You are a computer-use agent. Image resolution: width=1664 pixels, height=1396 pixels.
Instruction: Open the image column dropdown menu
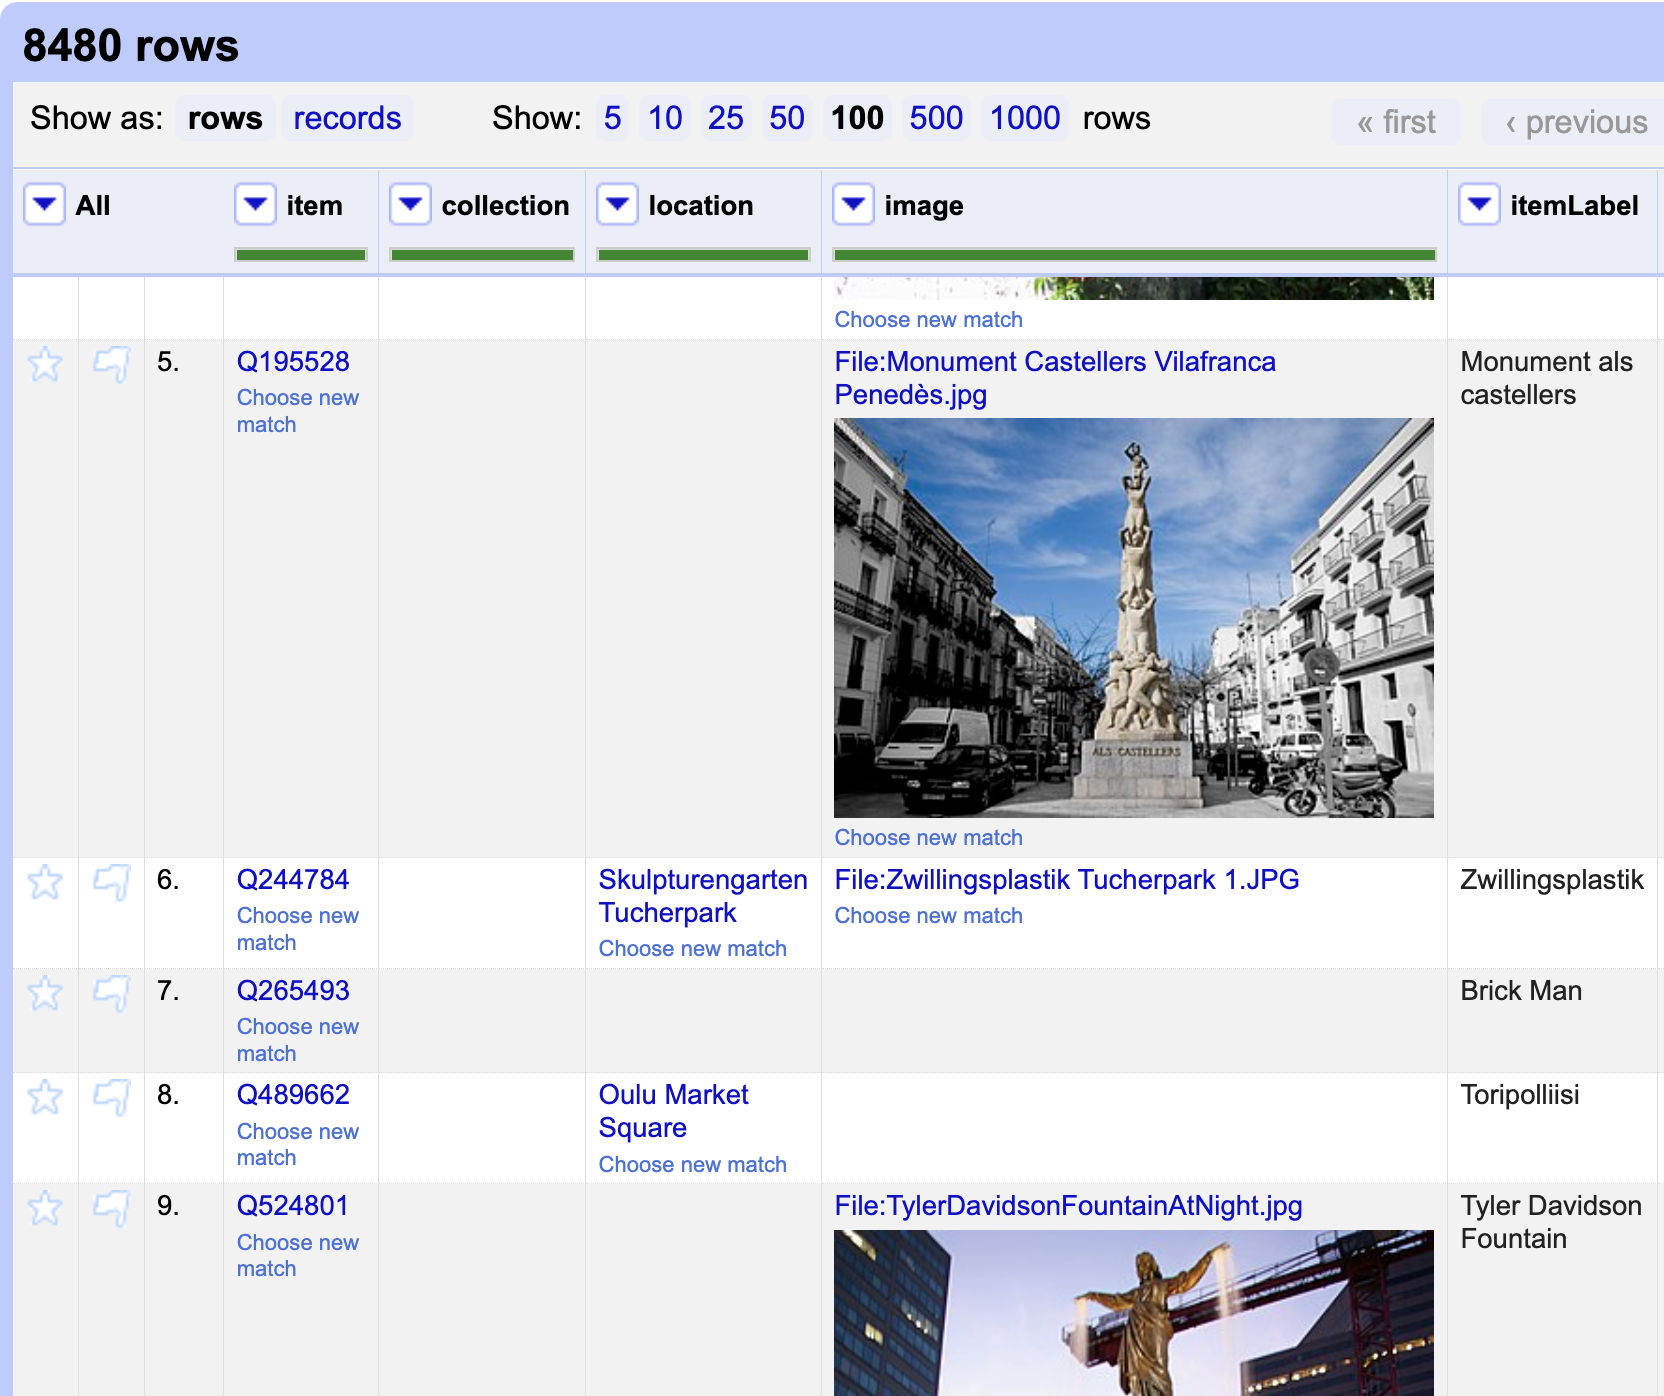tap(853, 204)
